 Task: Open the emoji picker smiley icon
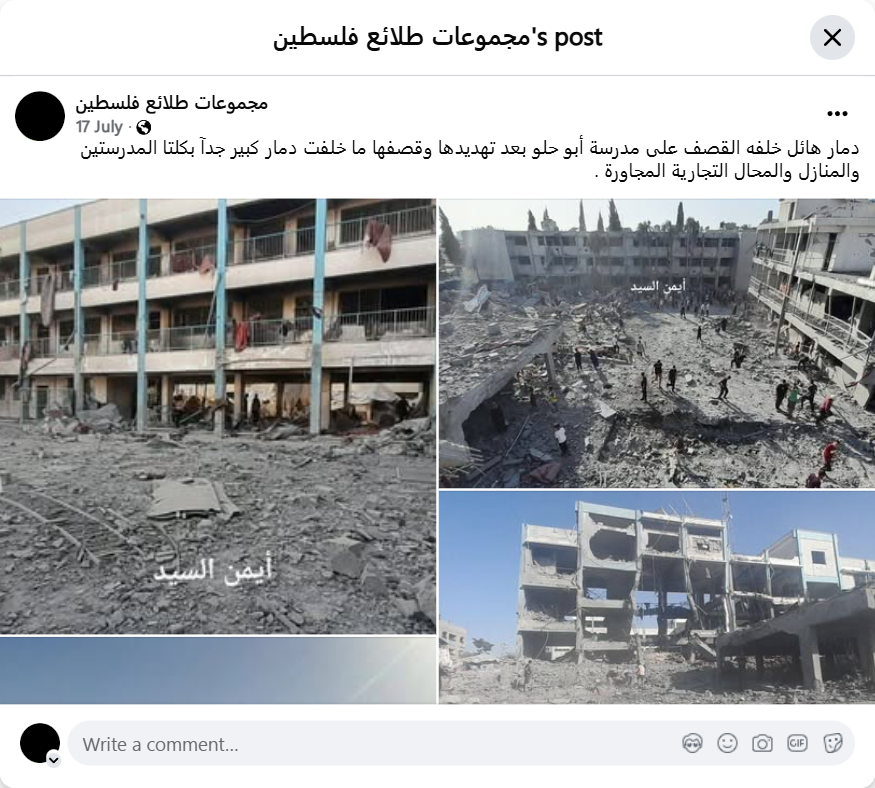[727, 743]
